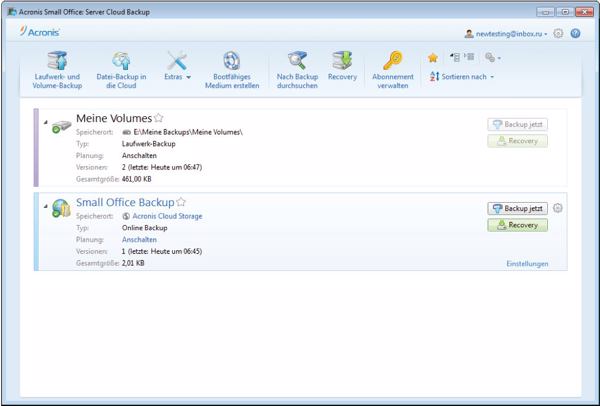Click the Online Backup type value
Image resolution: width=600 pixels, height=406 pixels.
(145, 228)
